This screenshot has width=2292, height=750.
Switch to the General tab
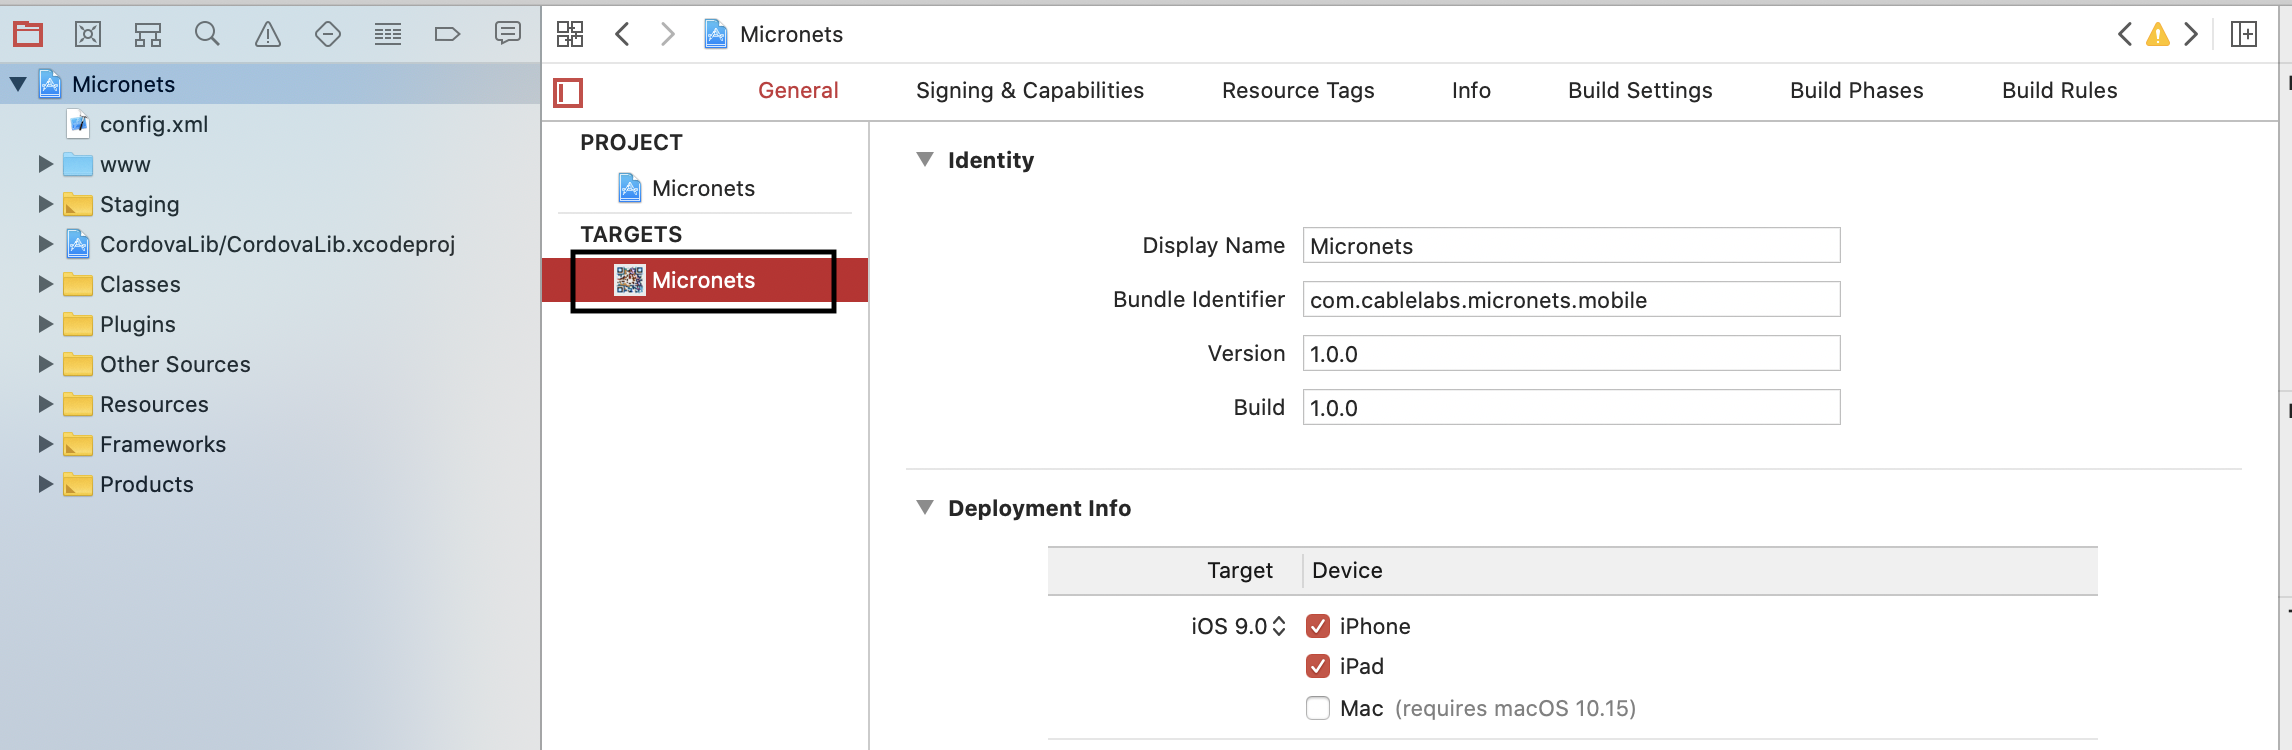798,91
